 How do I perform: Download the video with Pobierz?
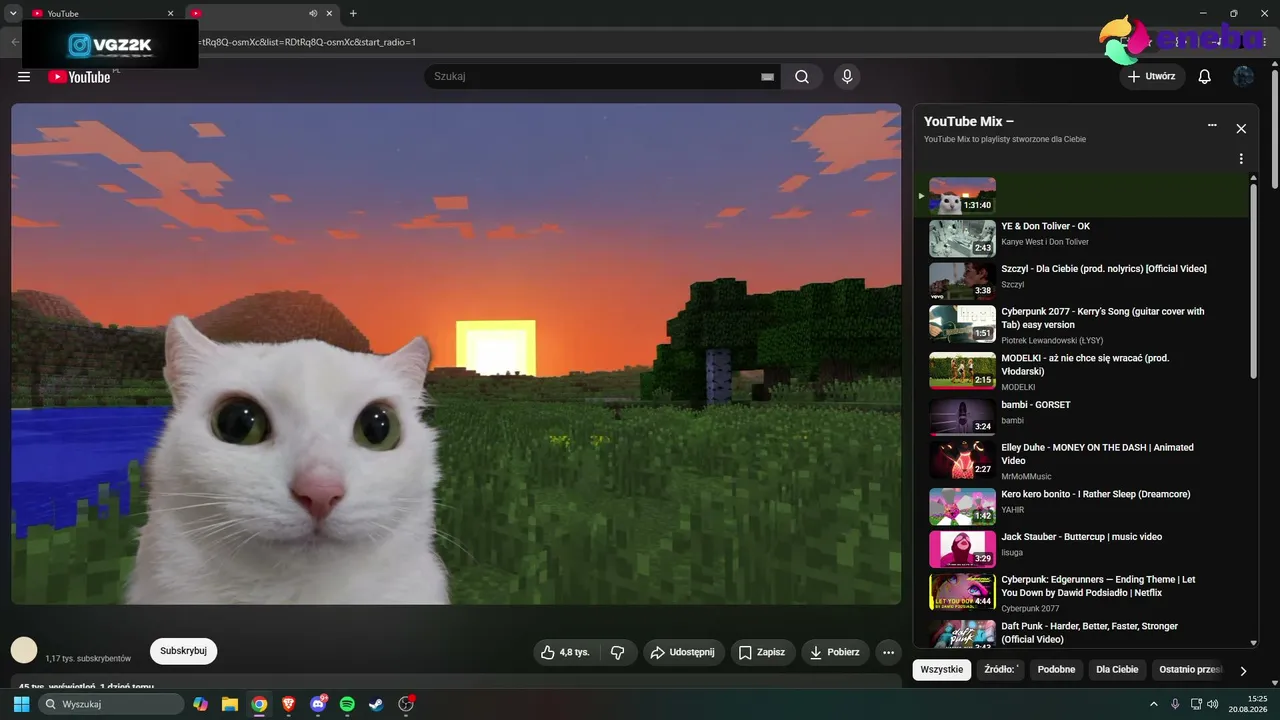[835, 652]
